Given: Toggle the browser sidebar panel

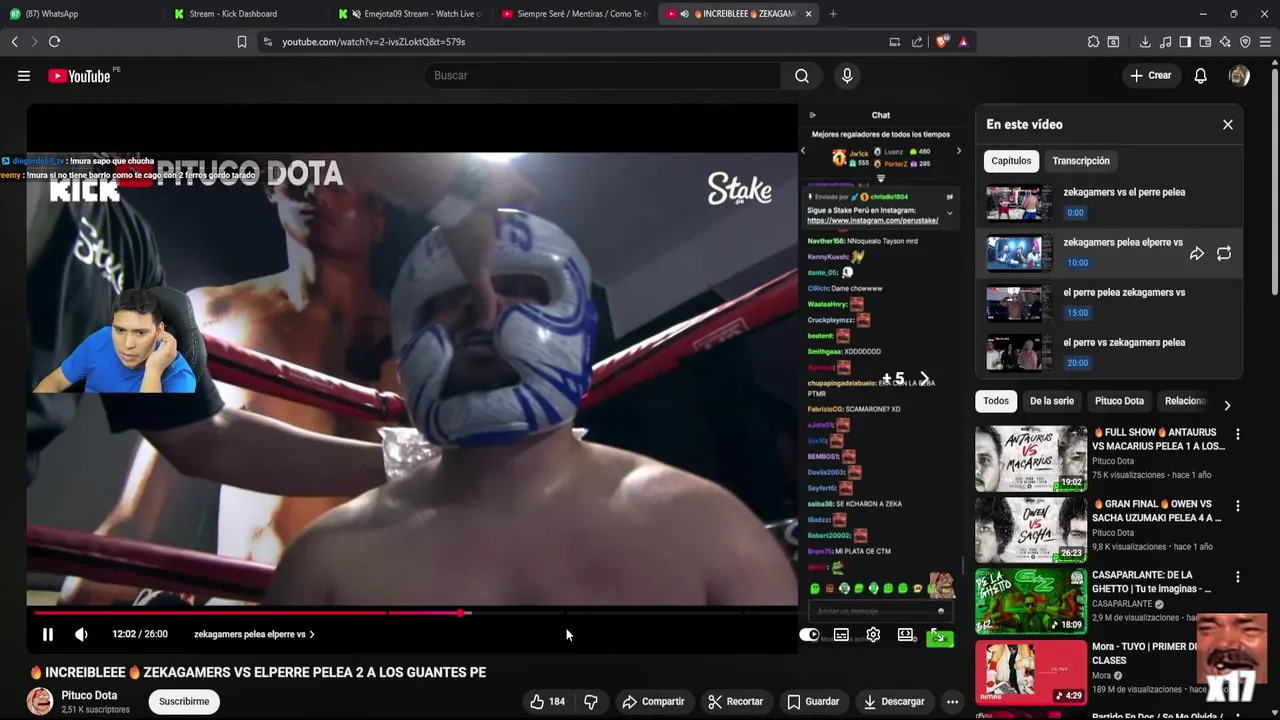Looking at the screenshot, I should [1185, 42].
